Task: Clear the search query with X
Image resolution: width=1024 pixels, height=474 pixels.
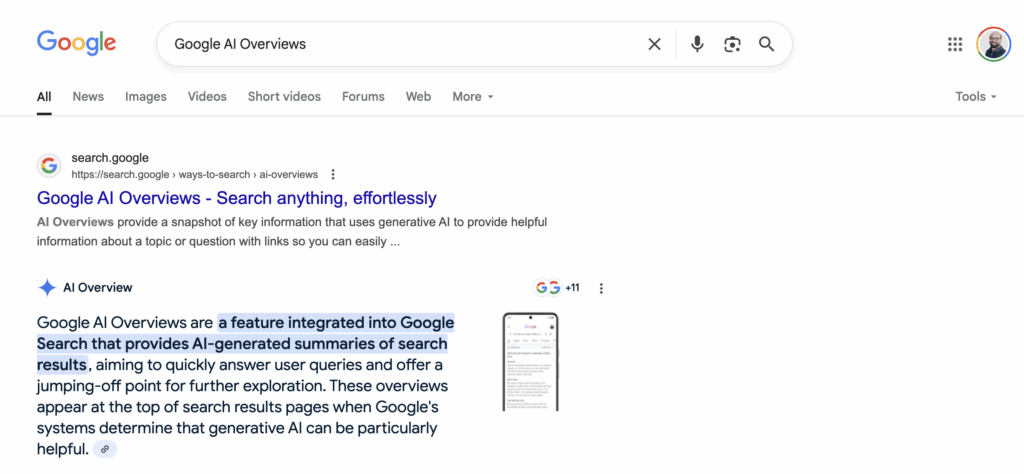Action: point(654,44)
